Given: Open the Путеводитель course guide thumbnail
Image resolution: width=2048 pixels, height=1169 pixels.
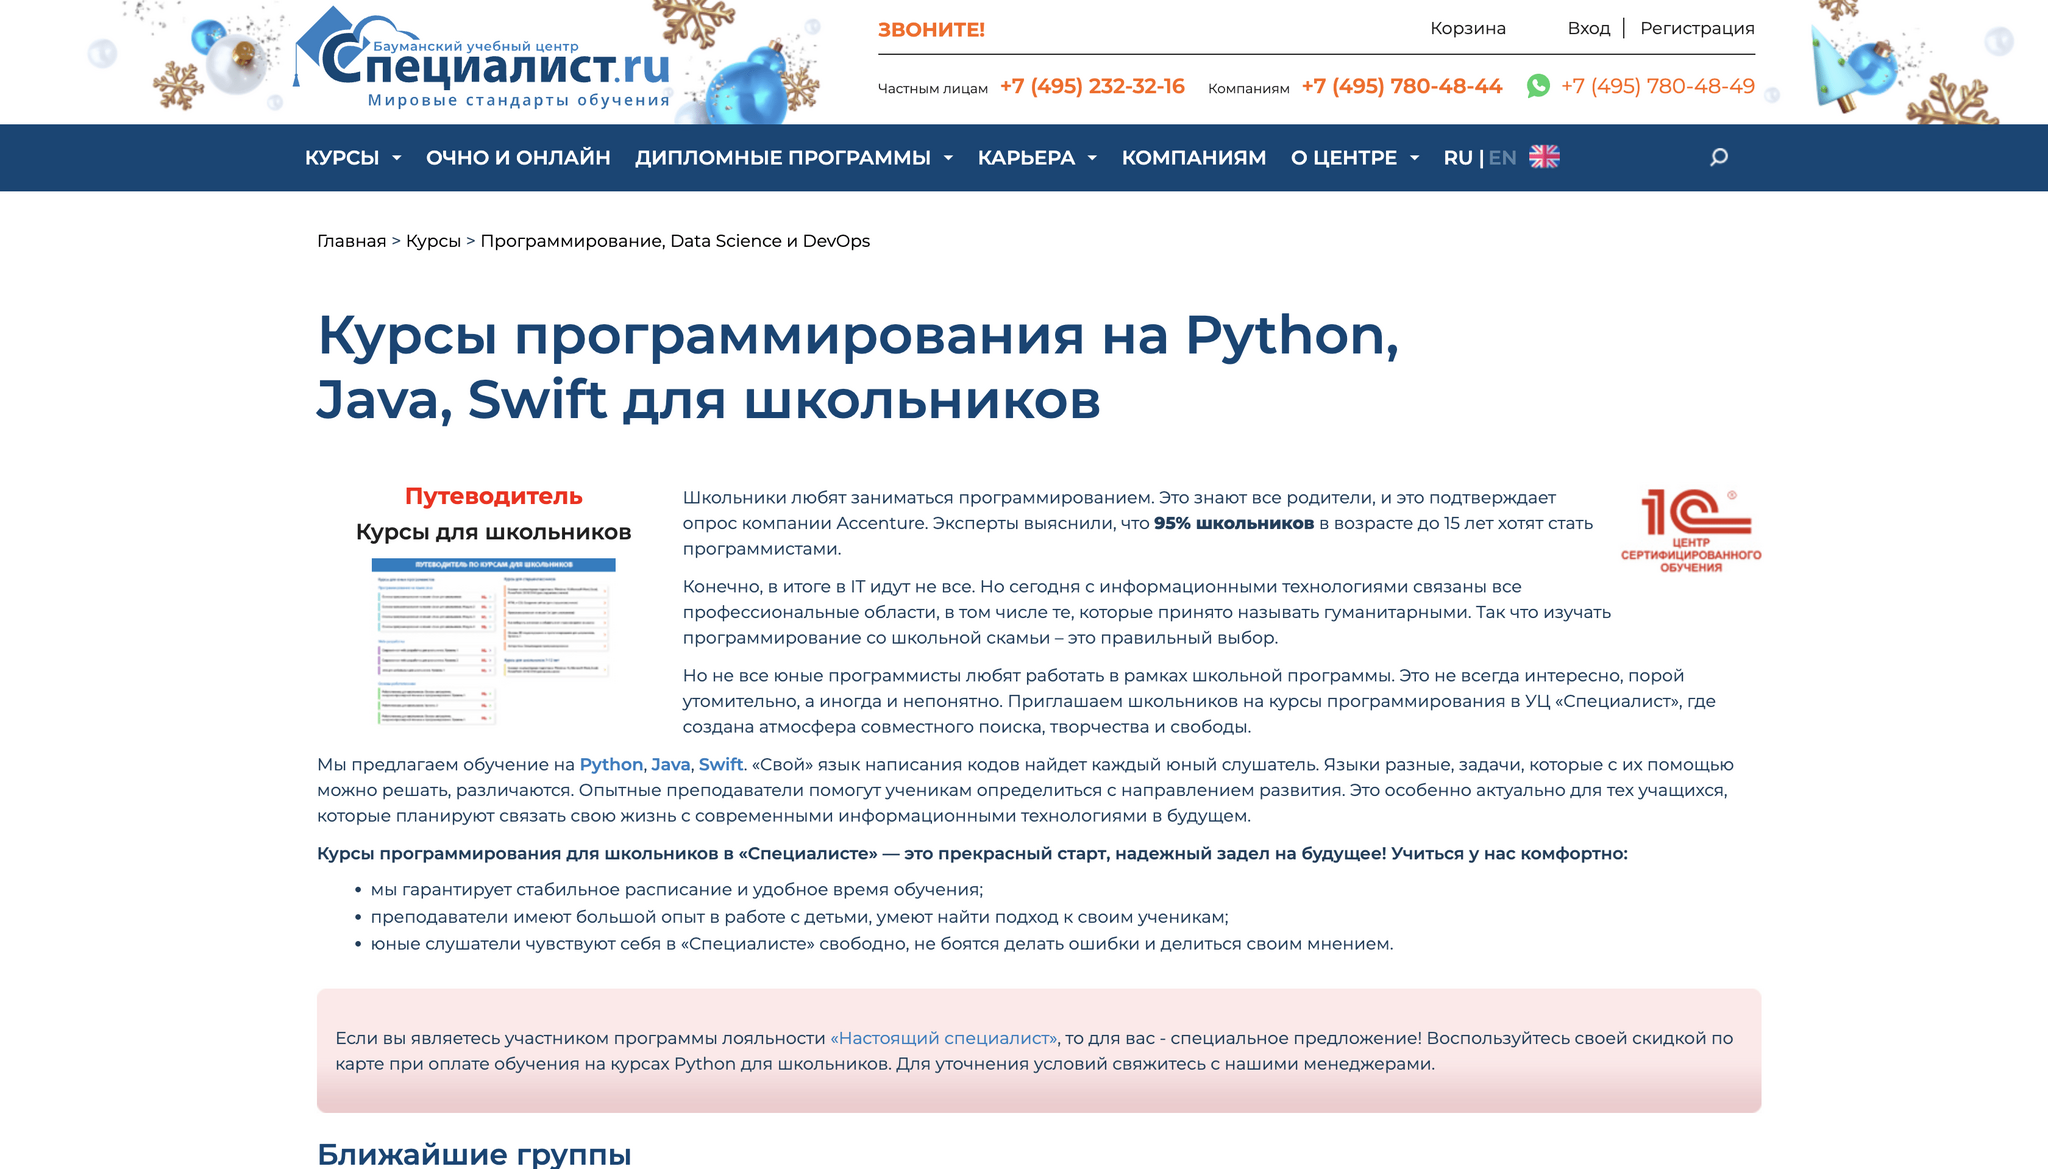Looking at the screenshot, I should (493, 641).
